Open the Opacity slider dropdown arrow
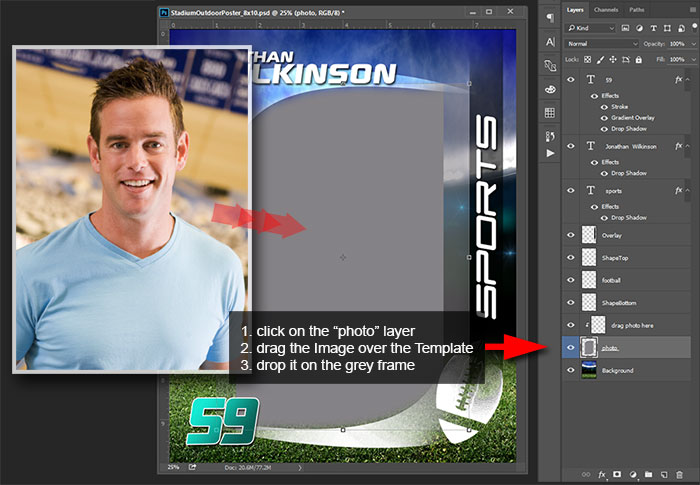700x485 pixels. [x=693, y=44]
